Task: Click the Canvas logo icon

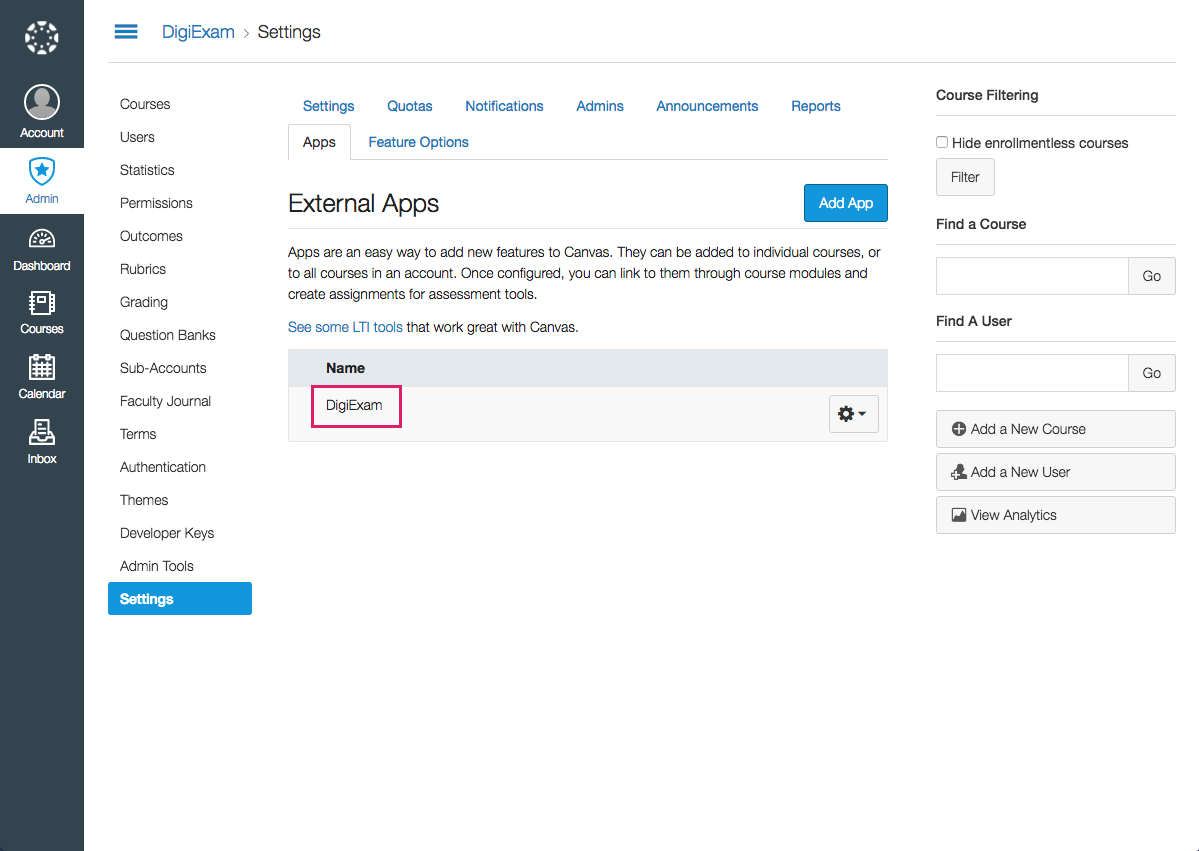Action: tap(41, 37)
